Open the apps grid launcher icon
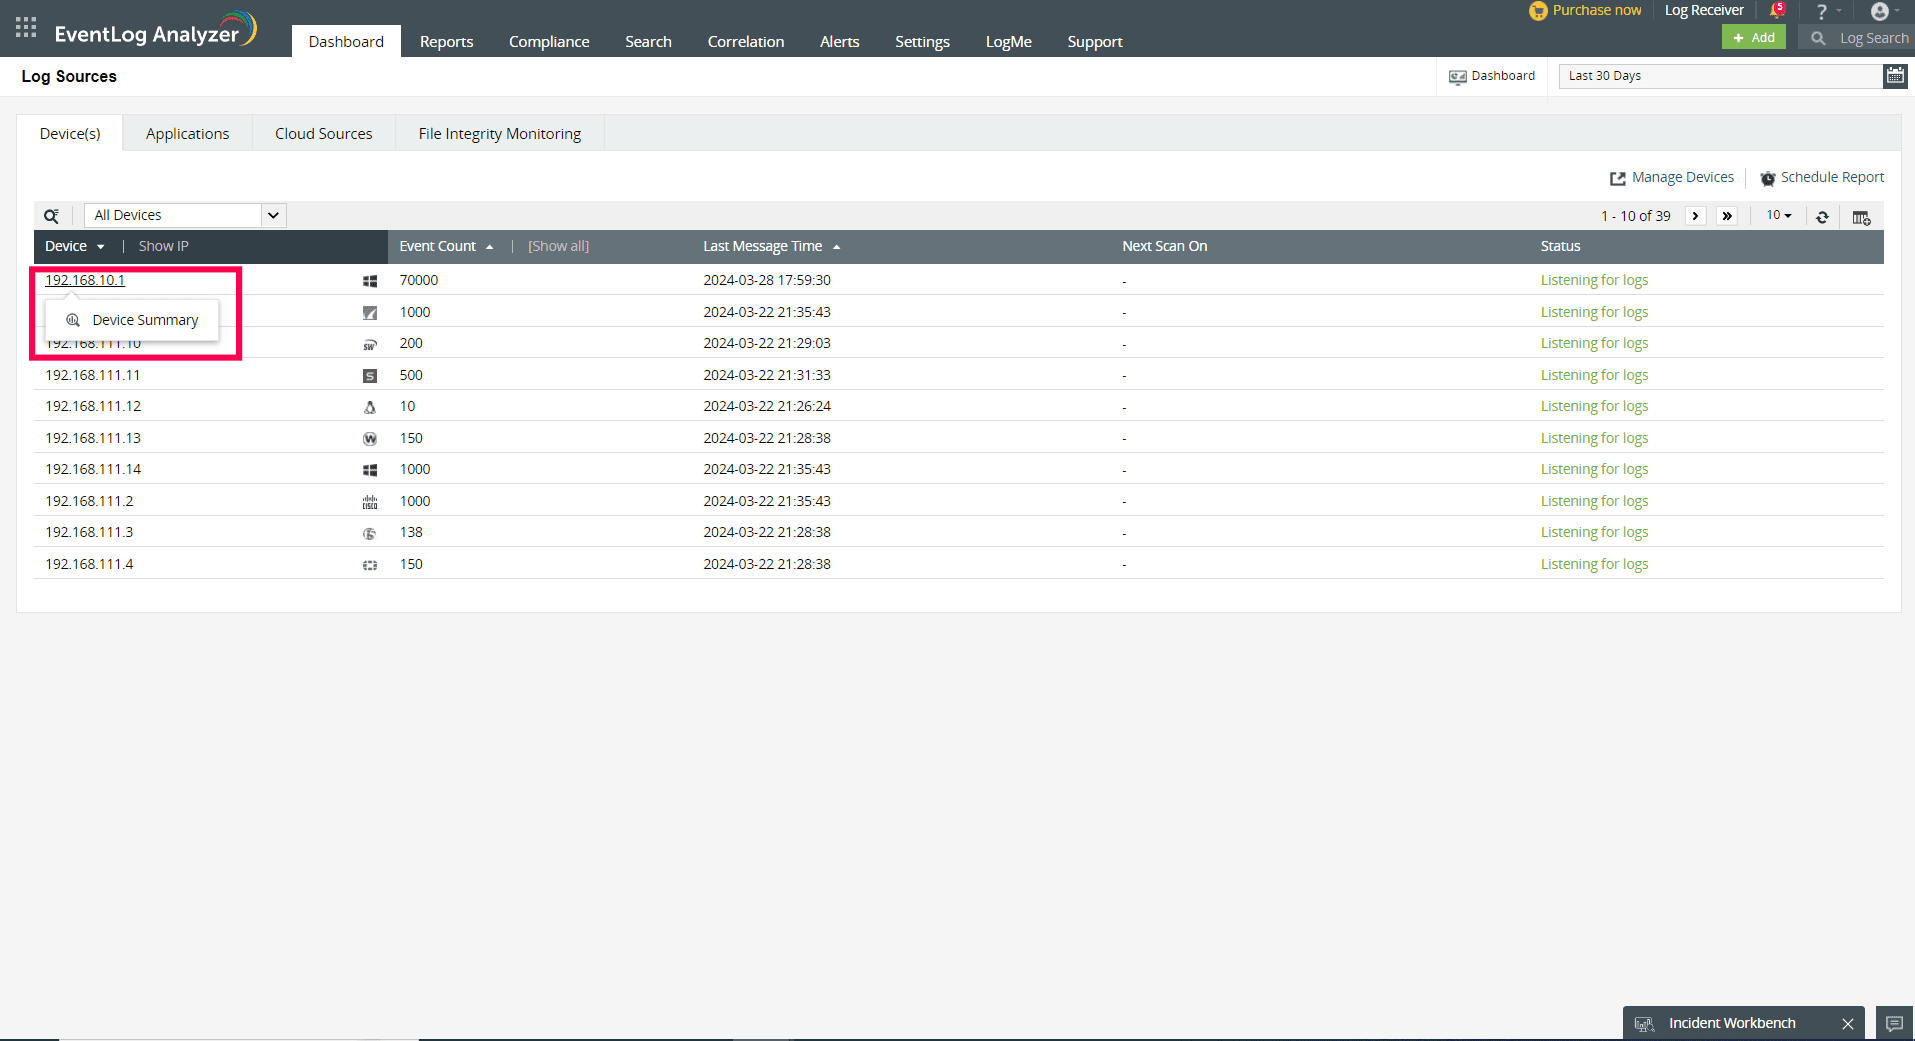This screenshot has width=1915, height=1041. [x=26, y=27]
